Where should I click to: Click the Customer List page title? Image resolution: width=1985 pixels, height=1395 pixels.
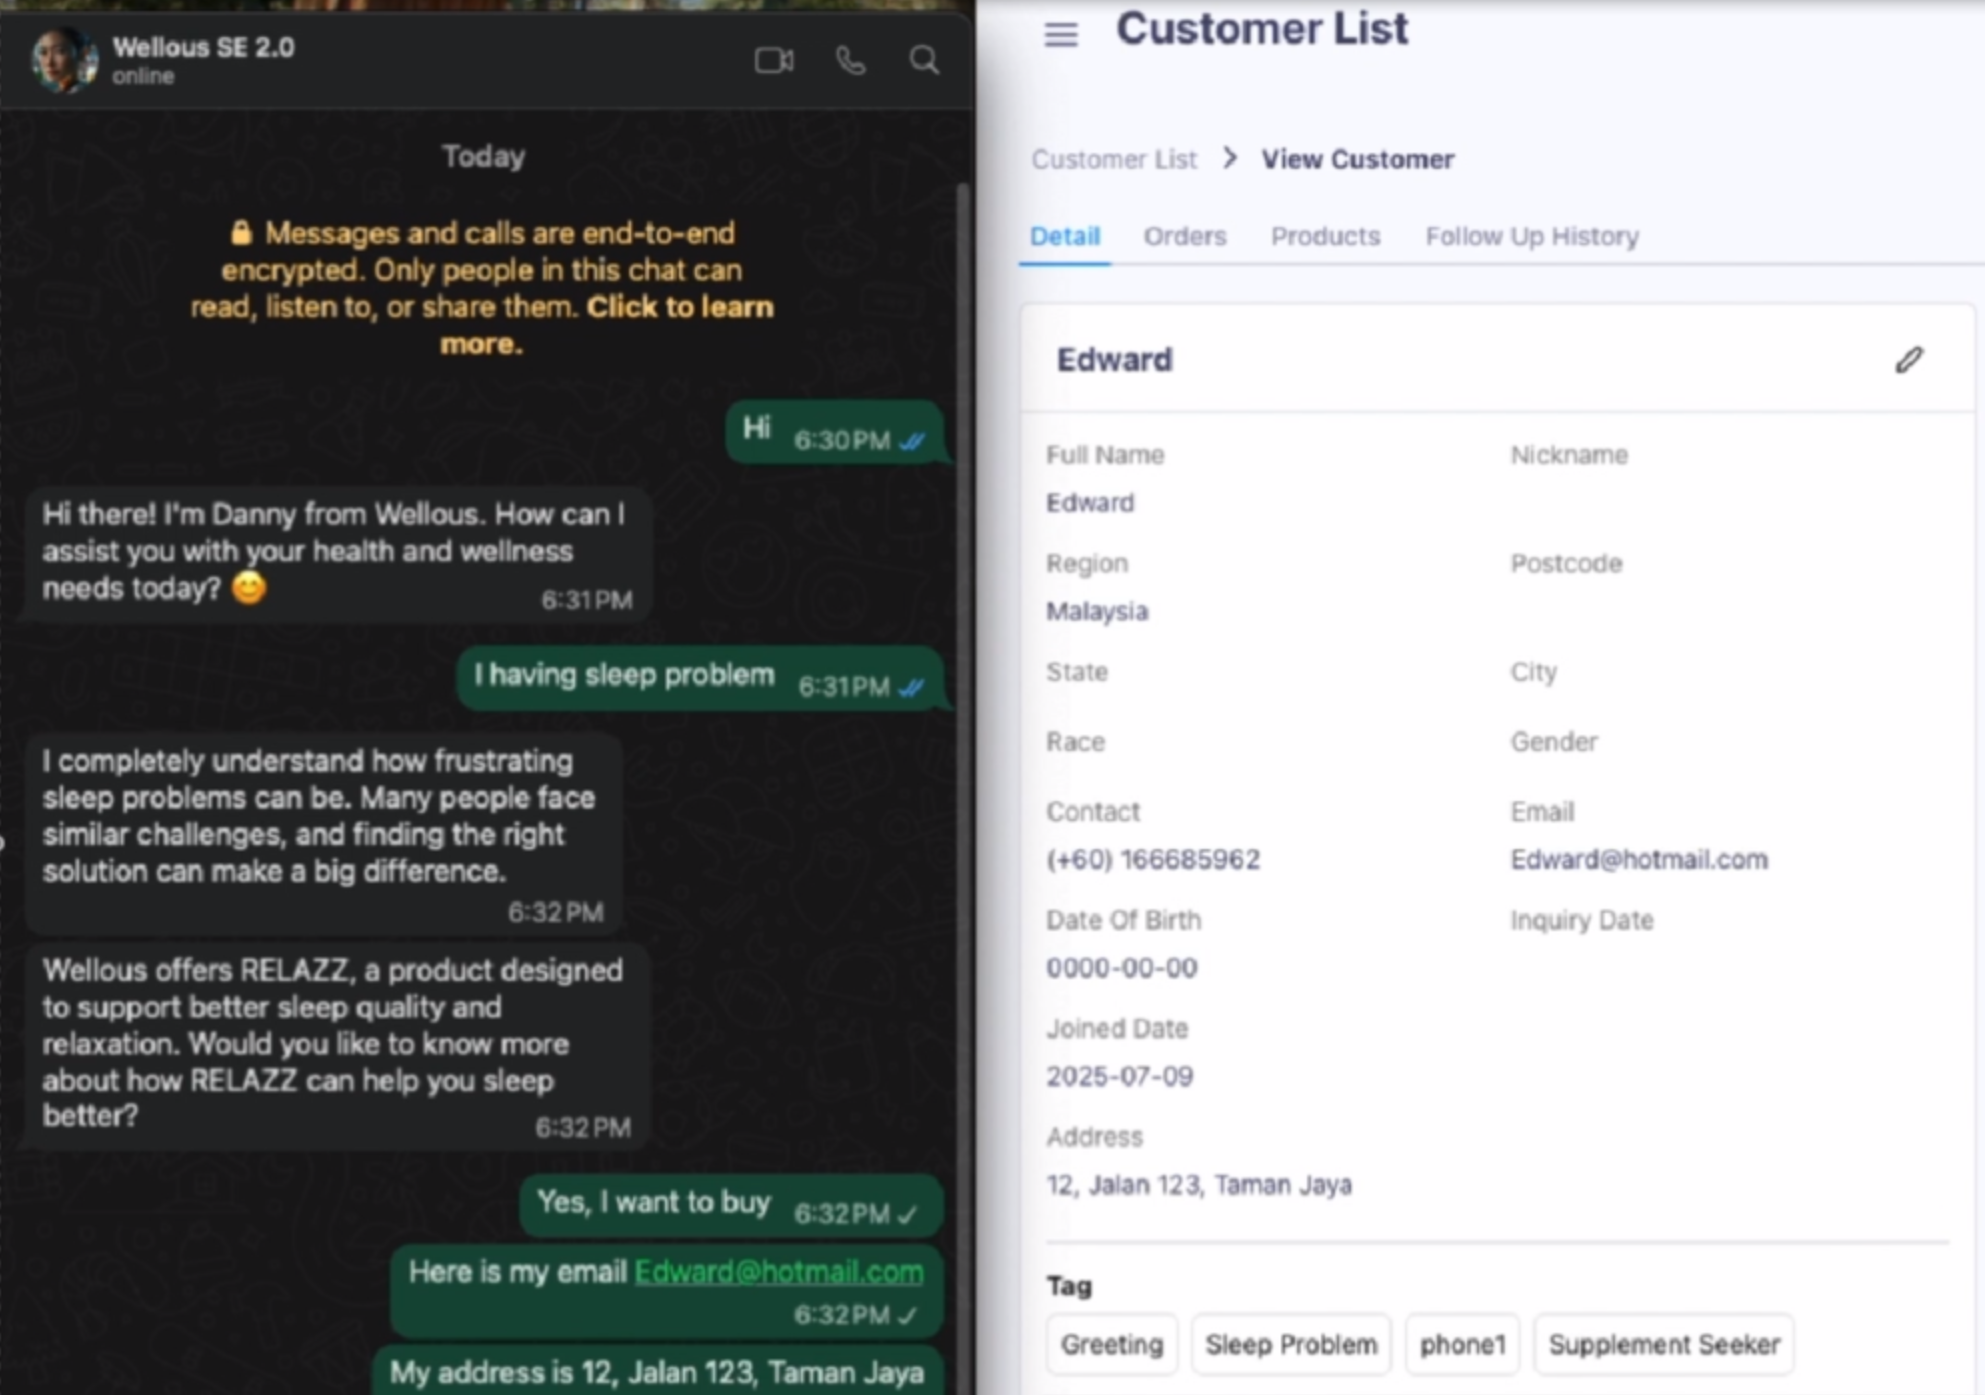click(1262, 29)
